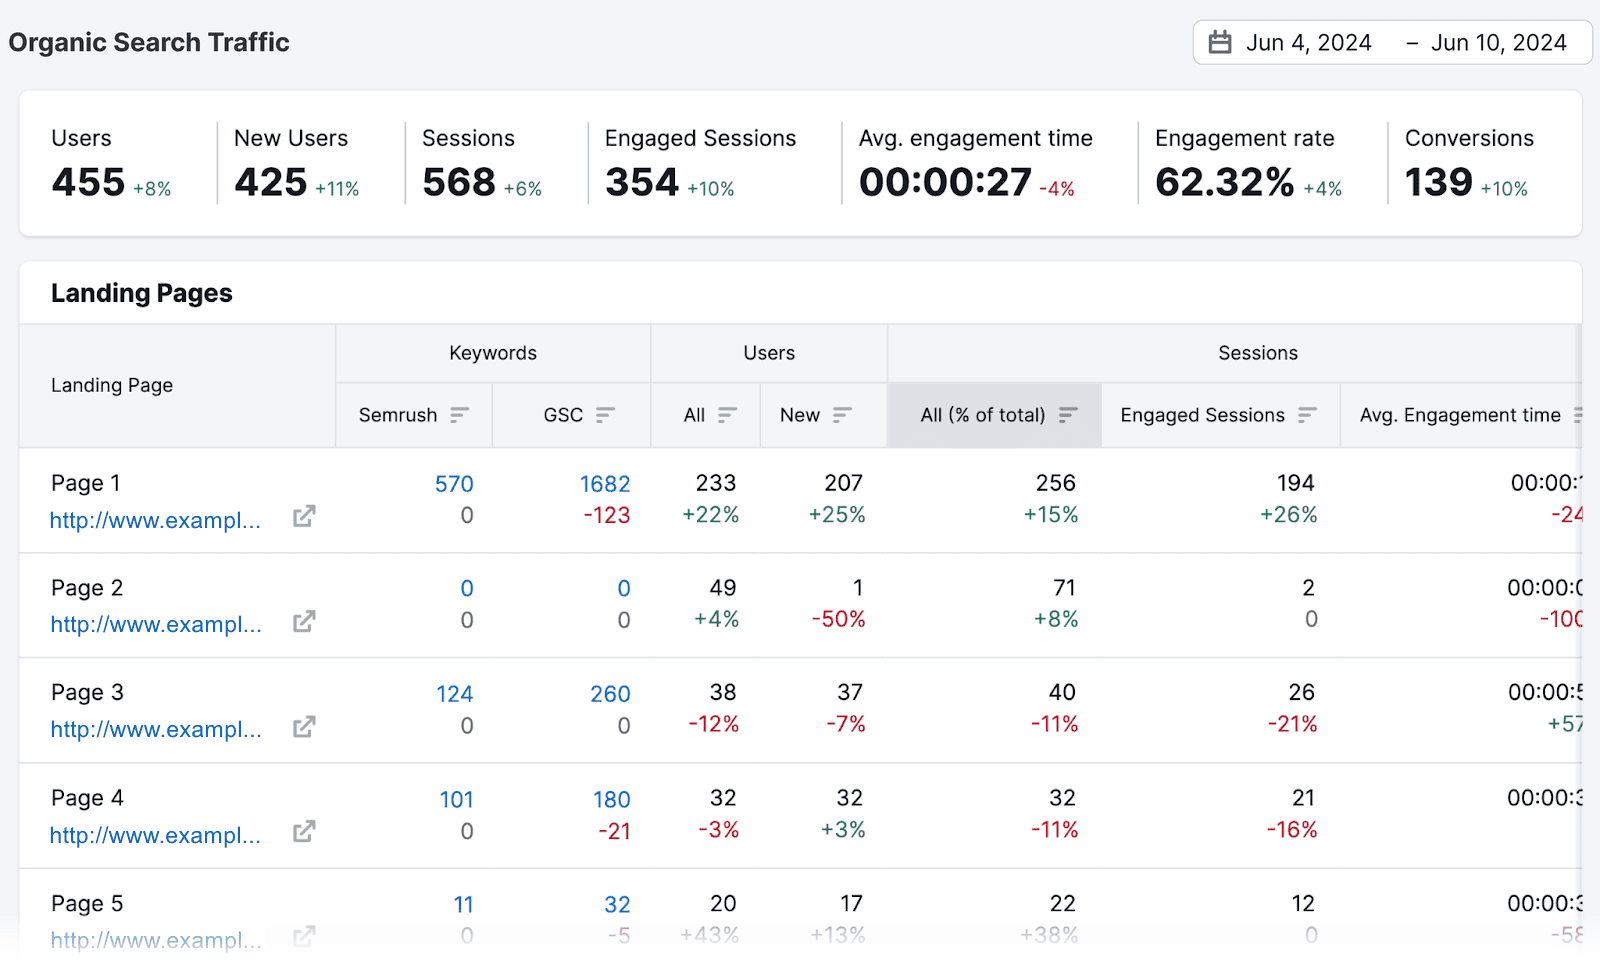Open Page 4 via its external link icon

[x=303, y=831]
